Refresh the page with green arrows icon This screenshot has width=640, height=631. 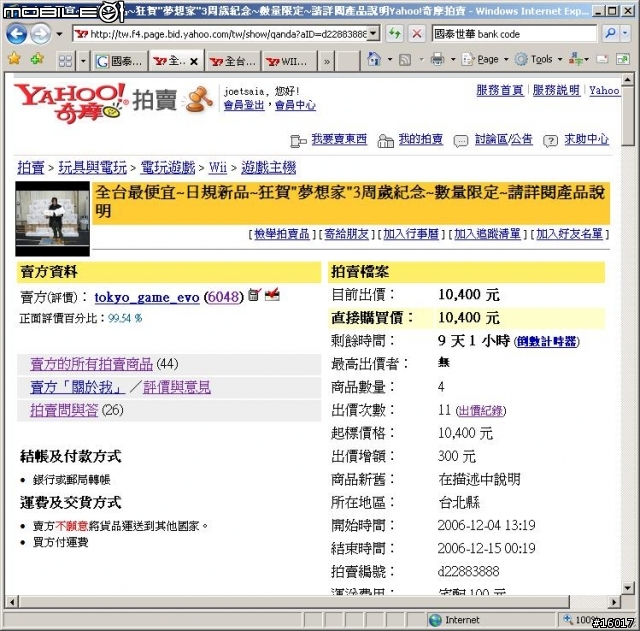point(395,34)
